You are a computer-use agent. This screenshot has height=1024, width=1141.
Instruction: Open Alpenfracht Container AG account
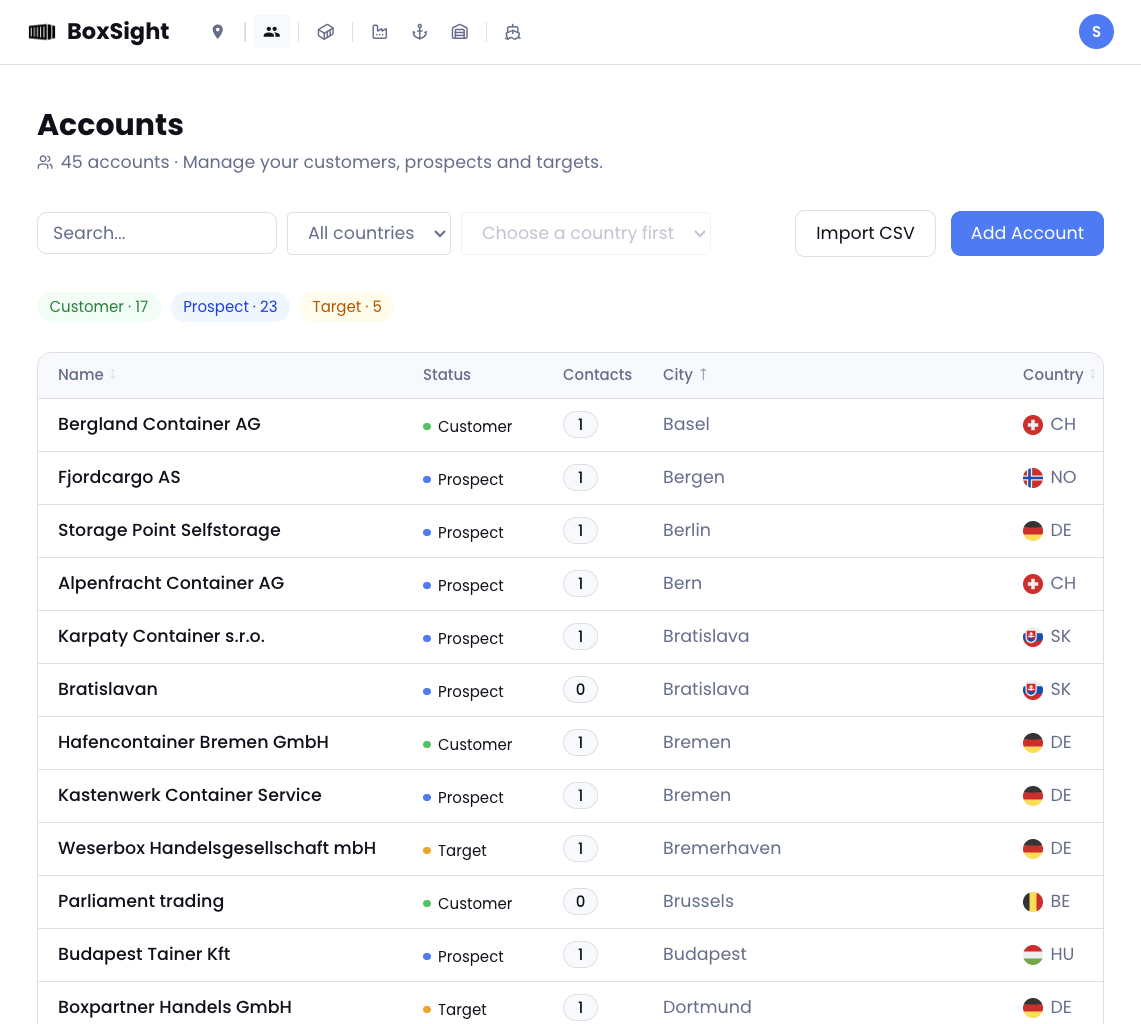(171, 584)
